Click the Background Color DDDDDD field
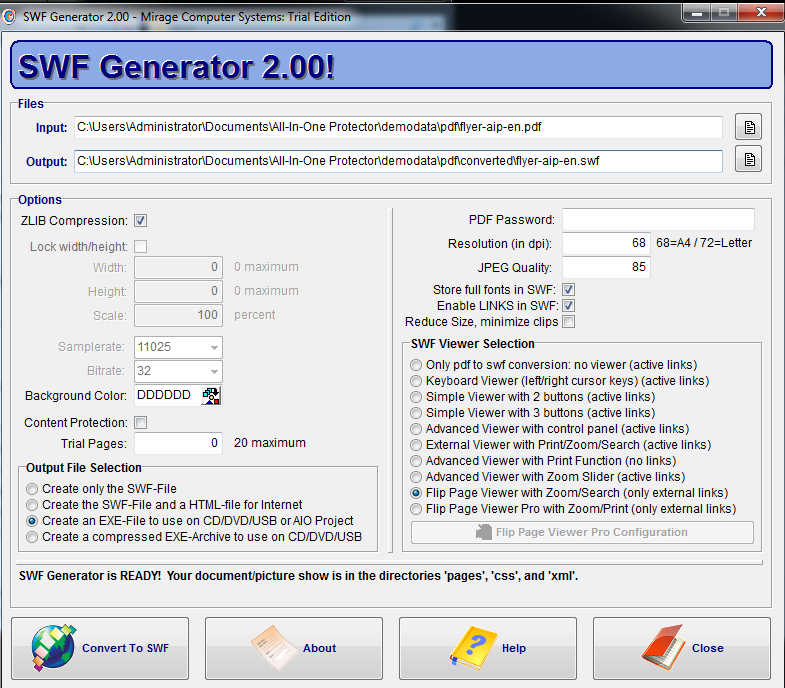The height and width of the screenshot is (688, 785). pos(168,396)
